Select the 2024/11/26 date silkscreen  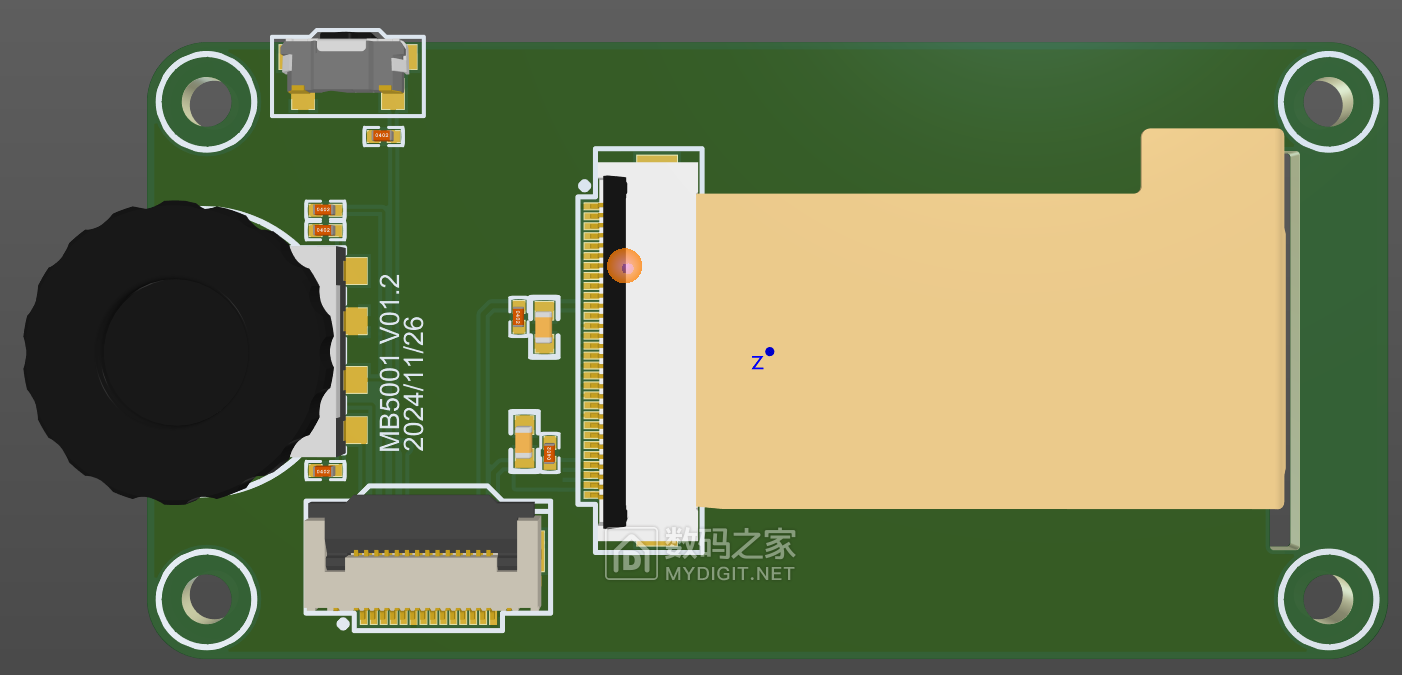pos(414,384)
